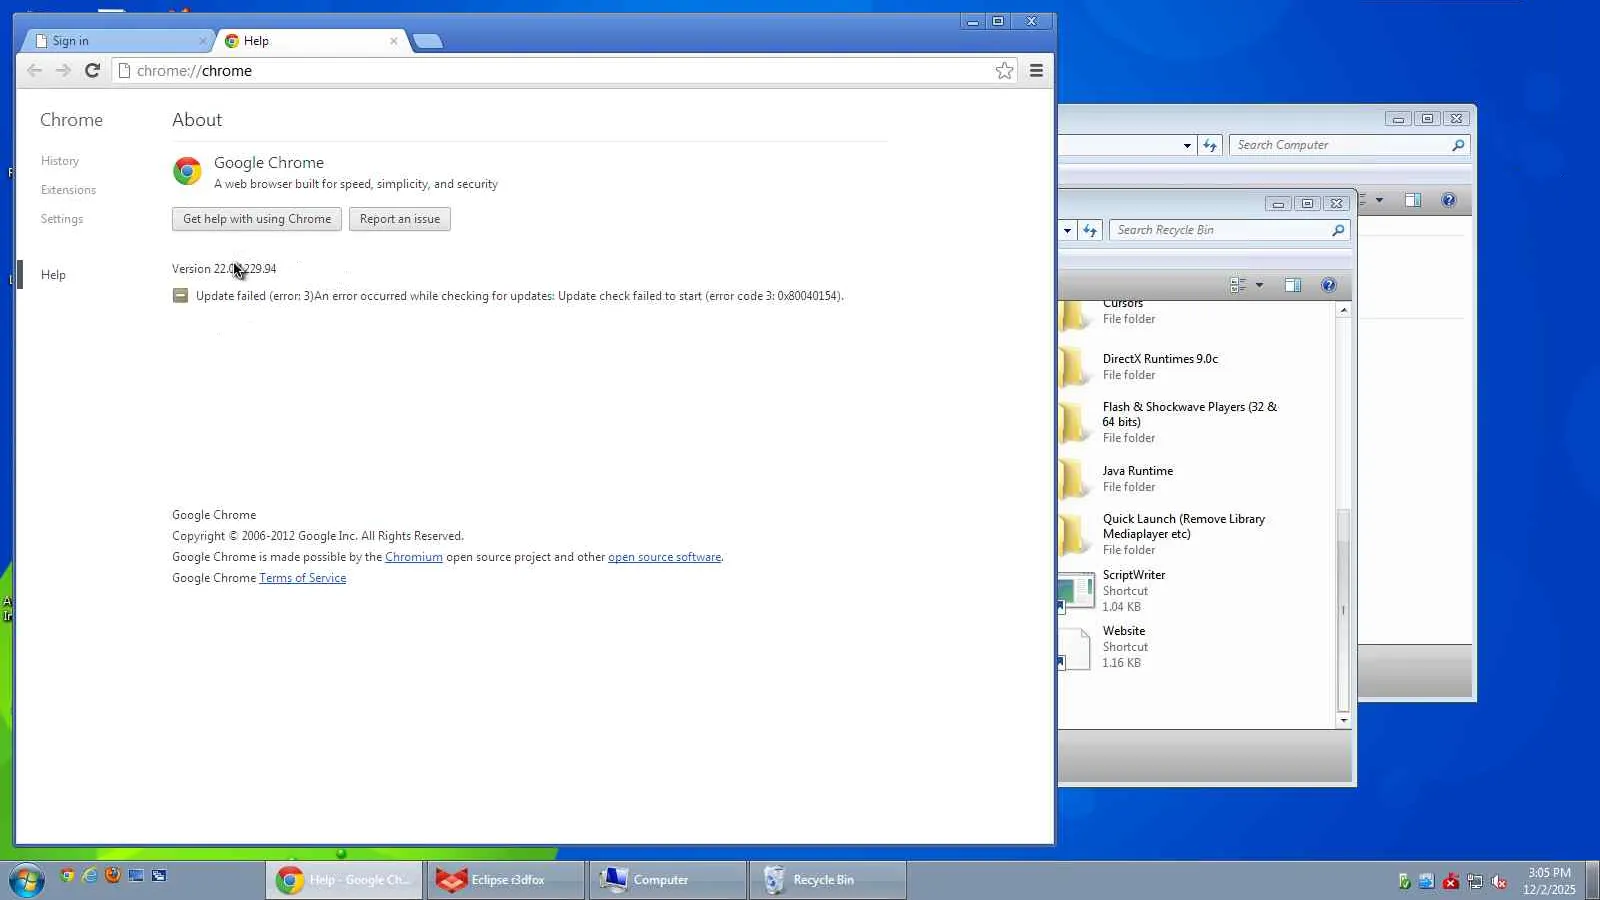Reload the chrome://chrome page
1600x900 pixels.
(x=92, y=70)
